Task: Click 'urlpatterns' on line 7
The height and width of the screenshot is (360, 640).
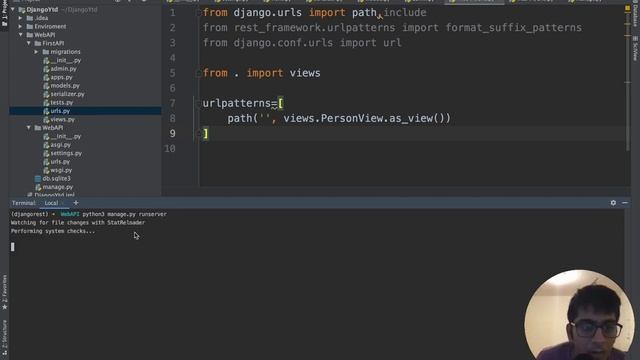Action: [x=237, y=103]
